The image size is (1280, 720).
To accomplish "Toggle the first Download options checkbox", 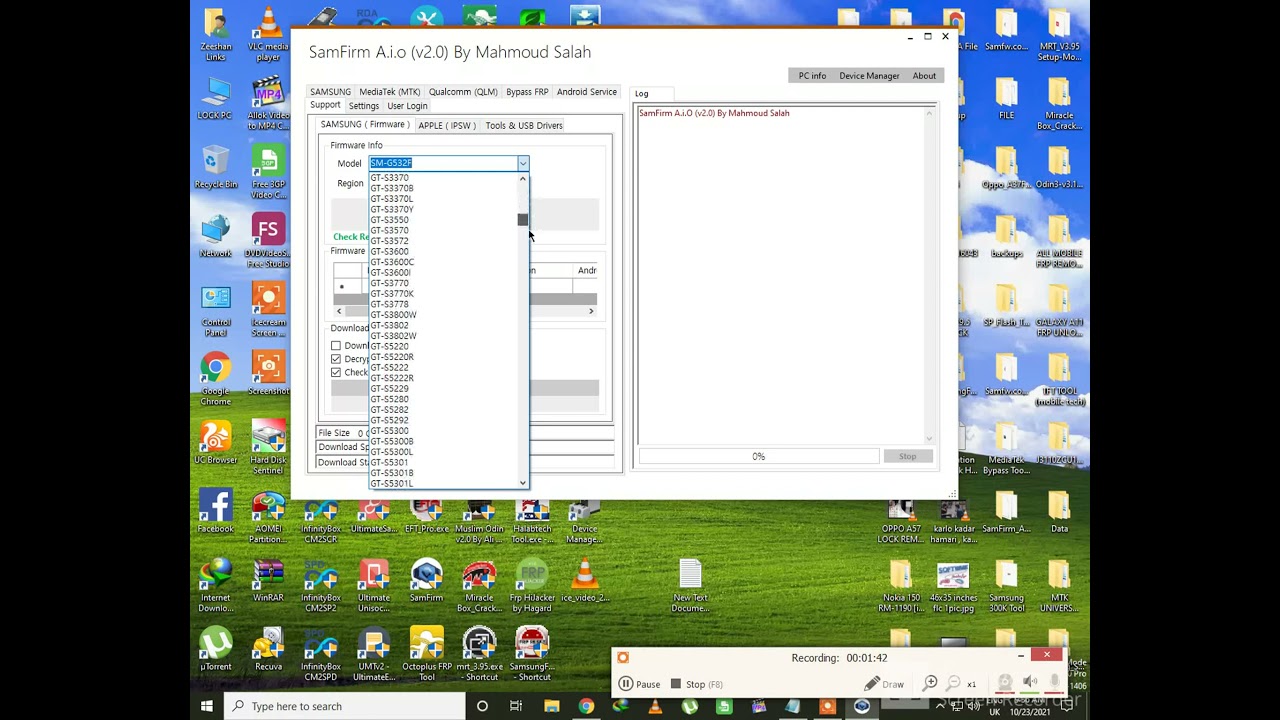I will coord(336,346).
